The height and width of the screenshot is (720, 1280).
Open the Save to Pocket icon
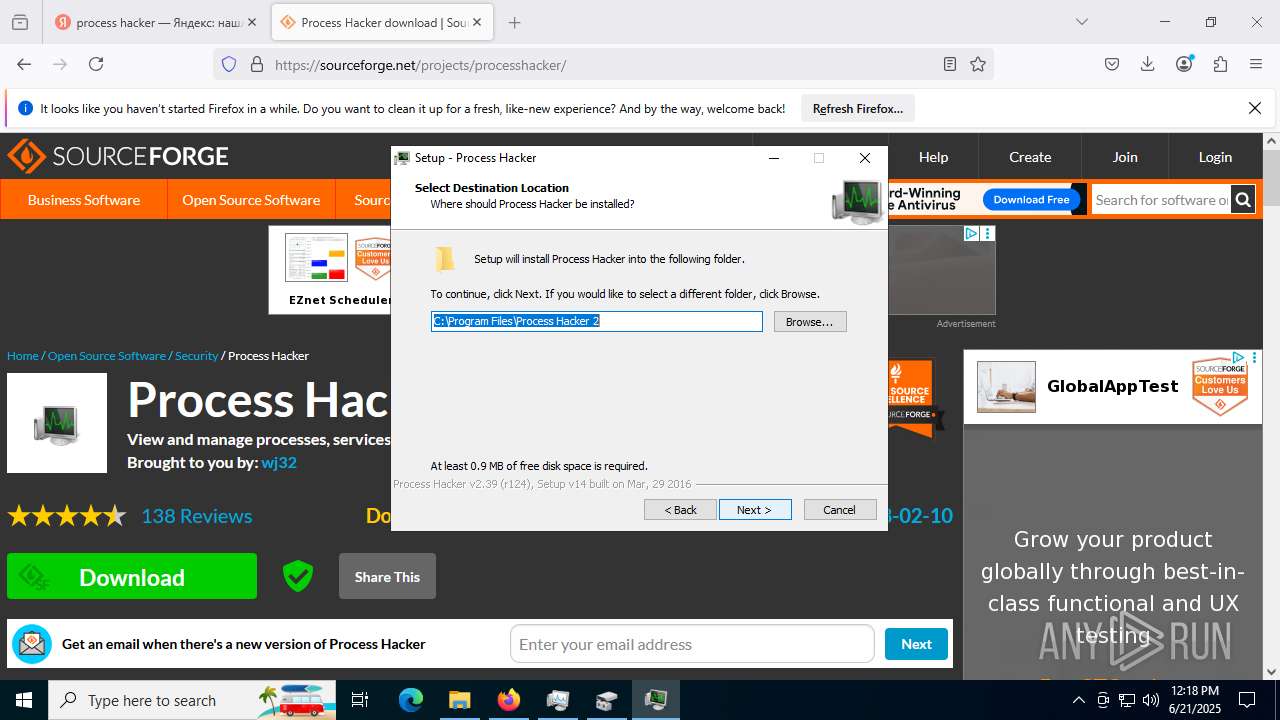[1112, 64]
